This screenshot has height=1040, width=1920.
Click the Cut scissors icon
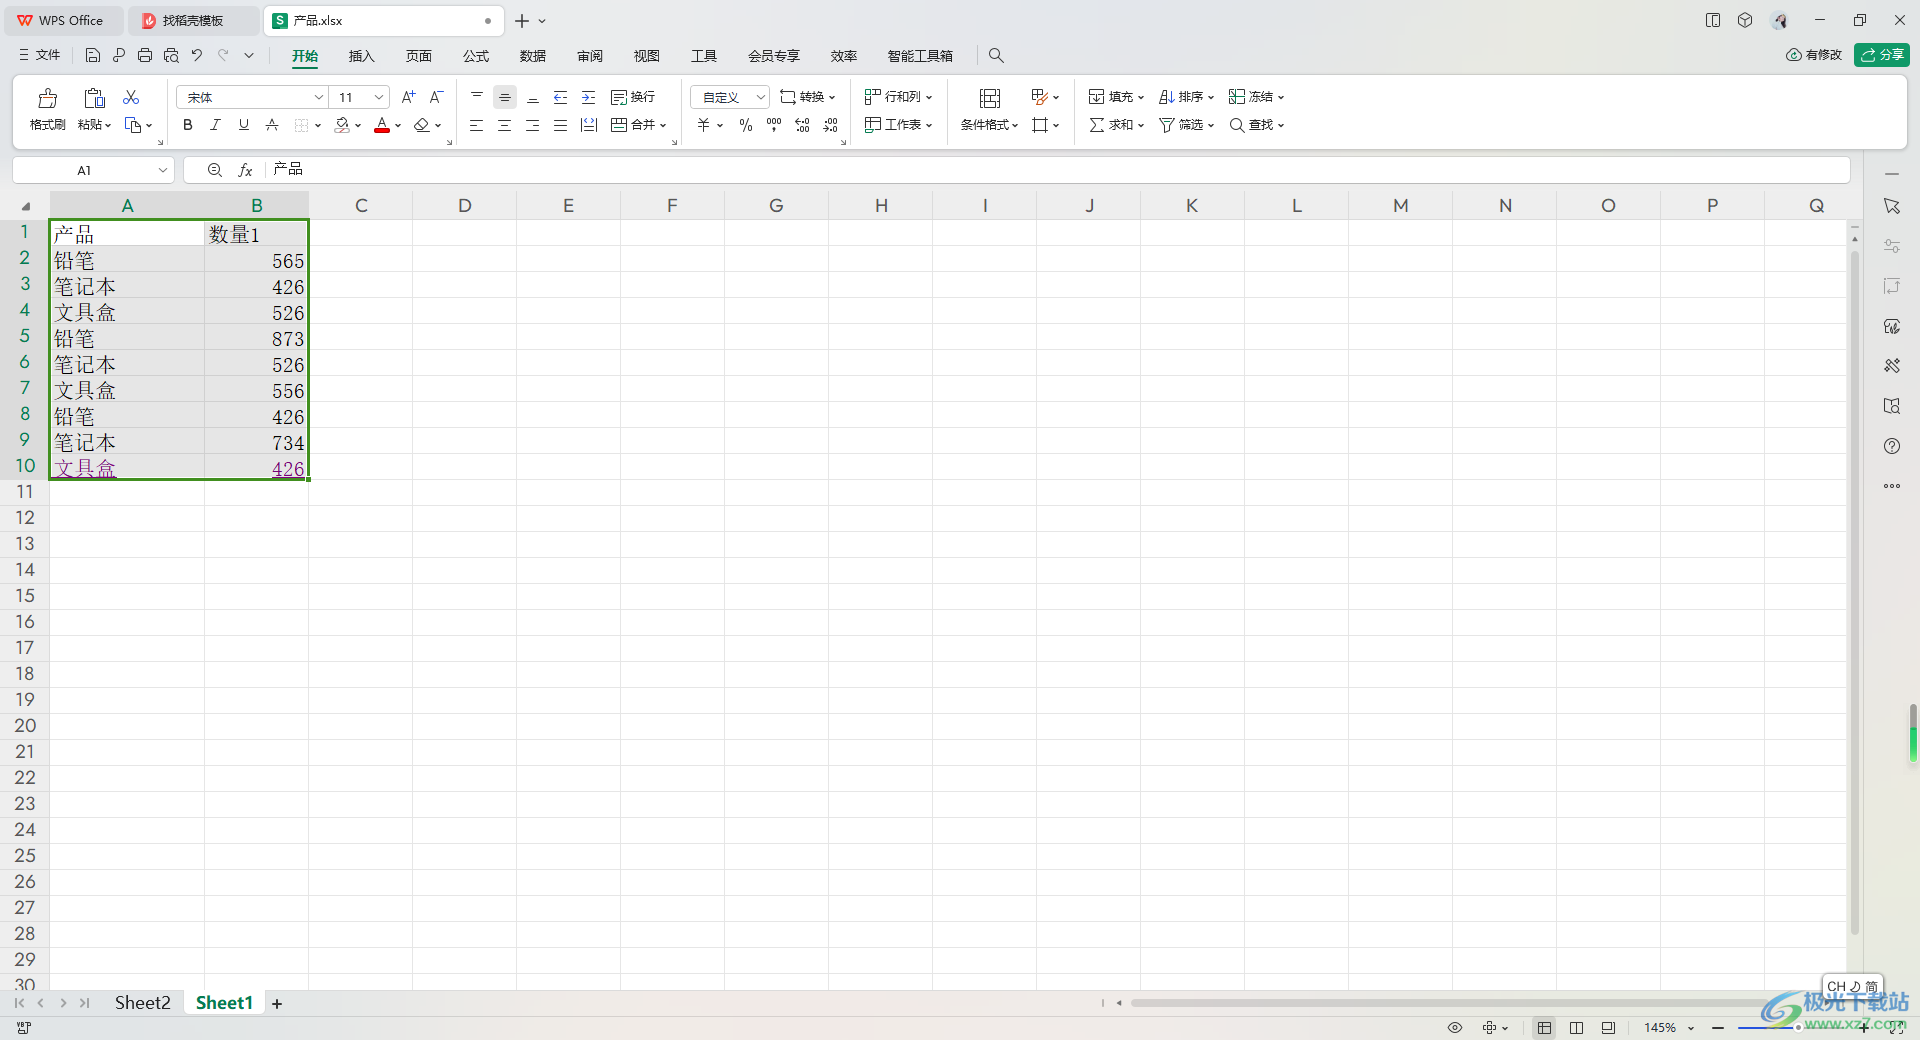[131, 97]
